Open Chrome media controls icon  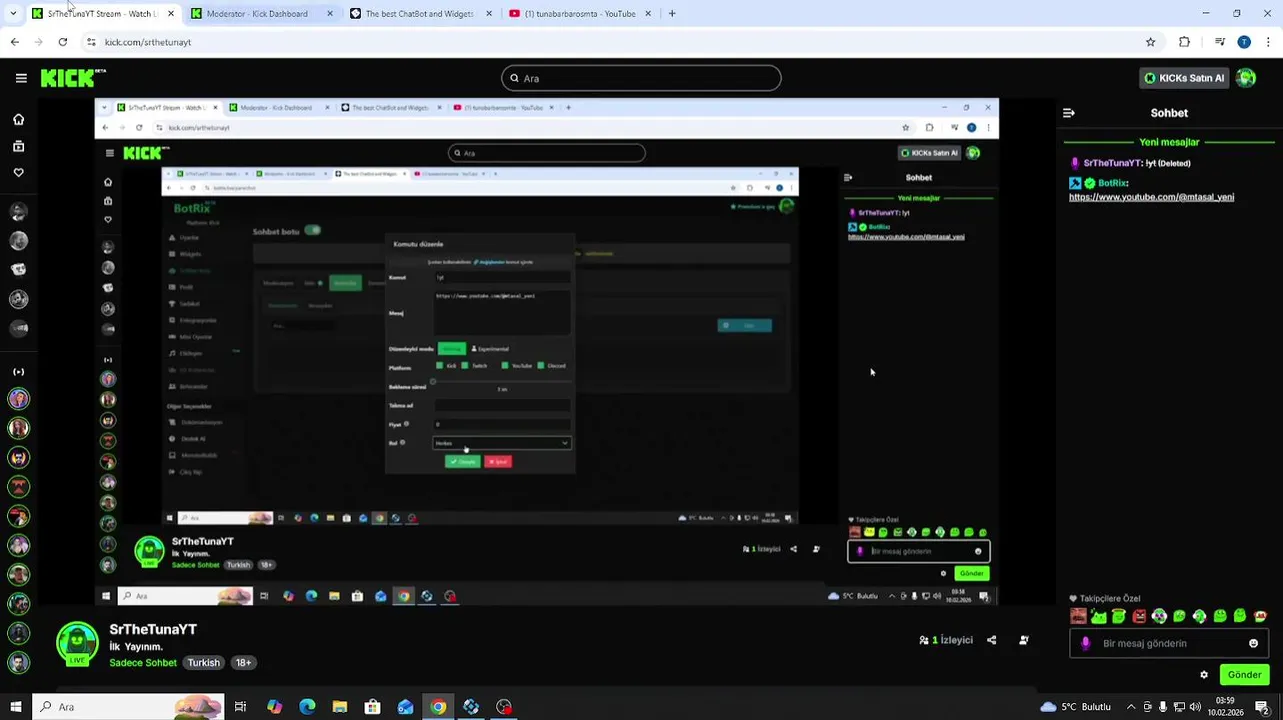tap(1220, 42)
